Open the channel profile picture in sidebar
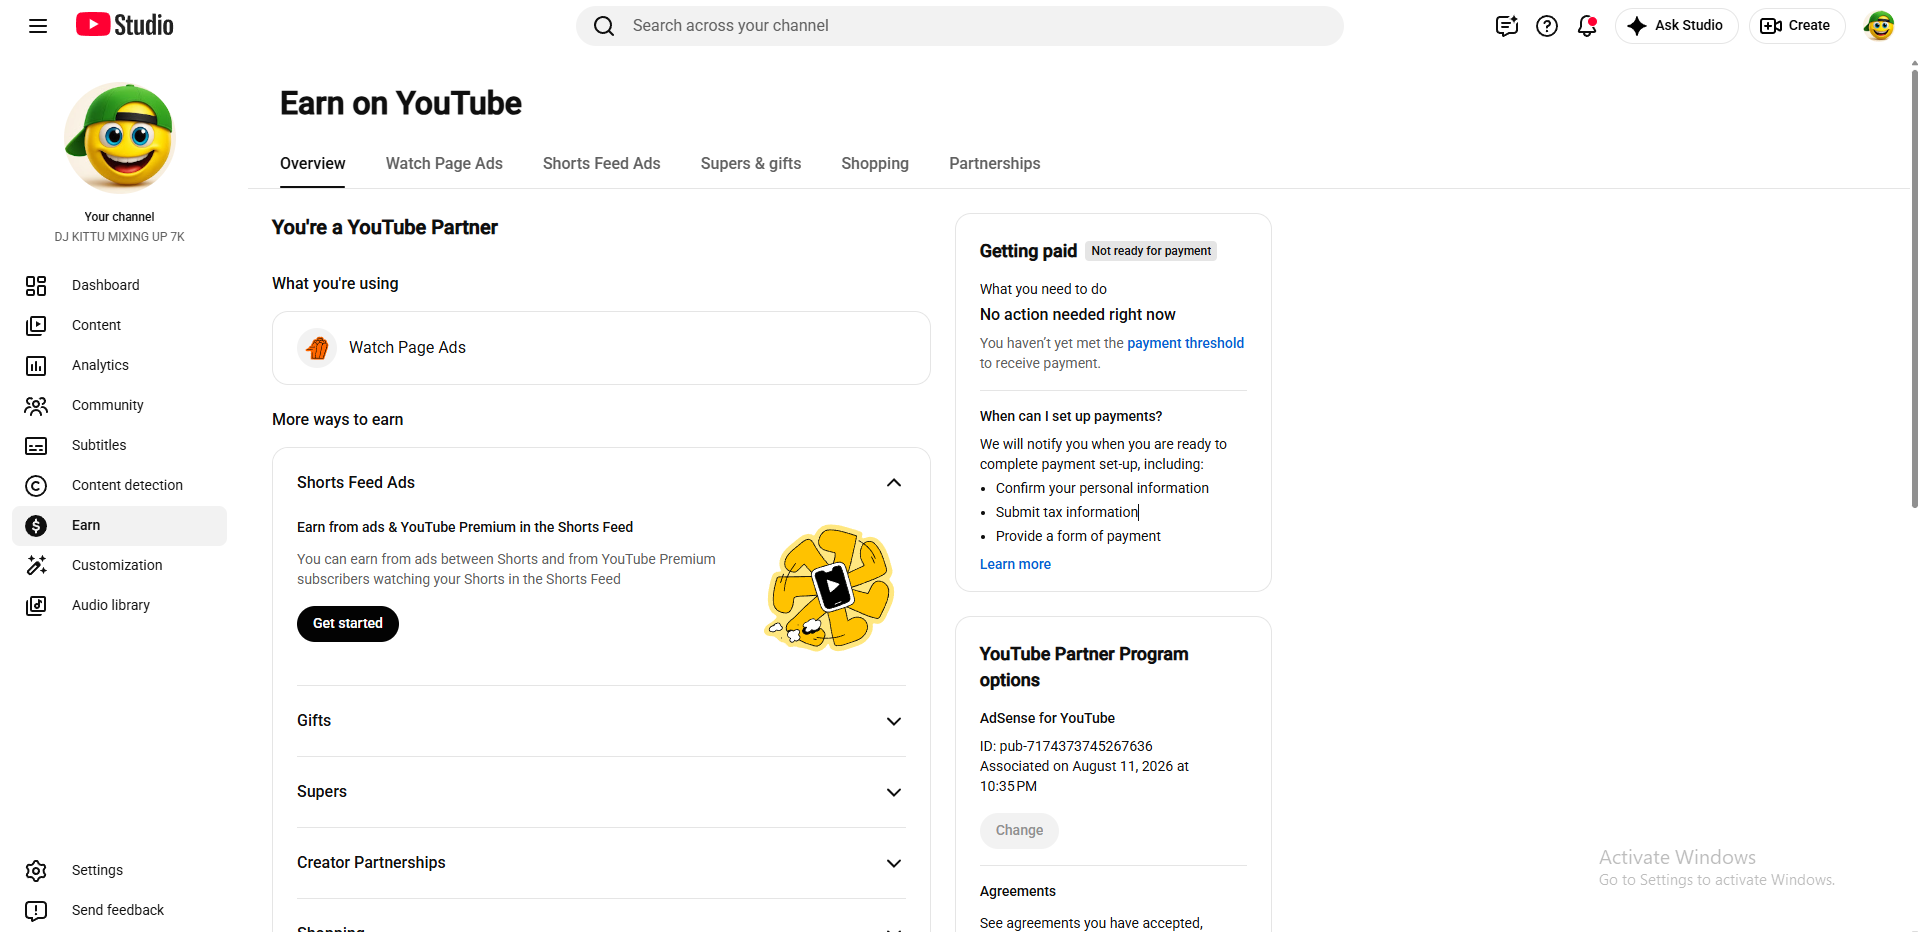 click(x=120, y=136)
